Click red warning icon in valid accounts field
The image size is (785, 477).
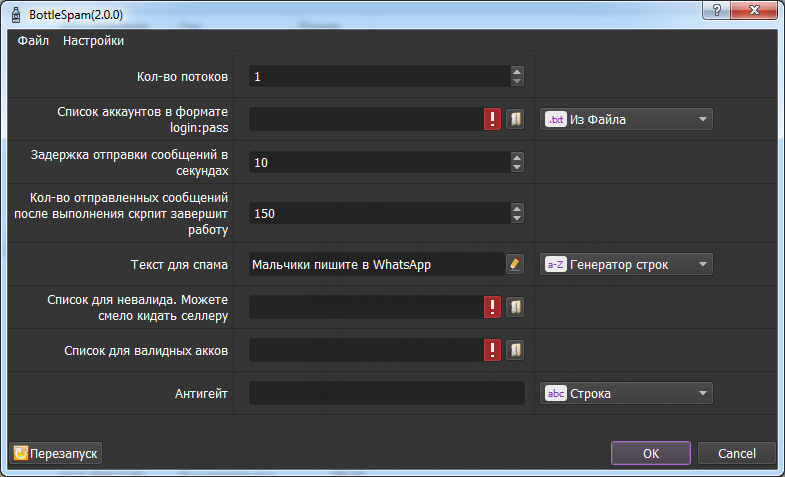[x=492, y=350]
